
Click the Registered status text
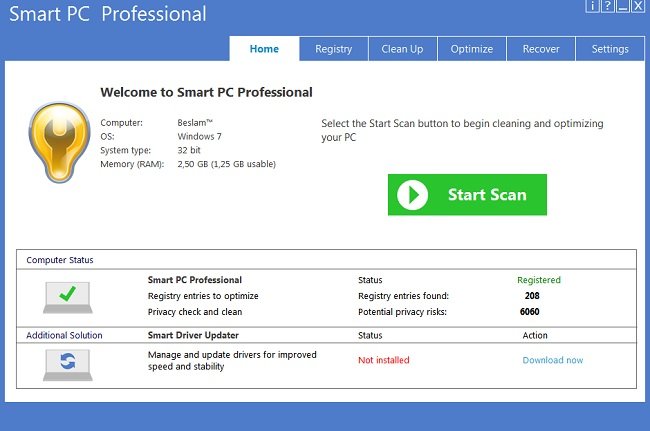click(539, 280)
